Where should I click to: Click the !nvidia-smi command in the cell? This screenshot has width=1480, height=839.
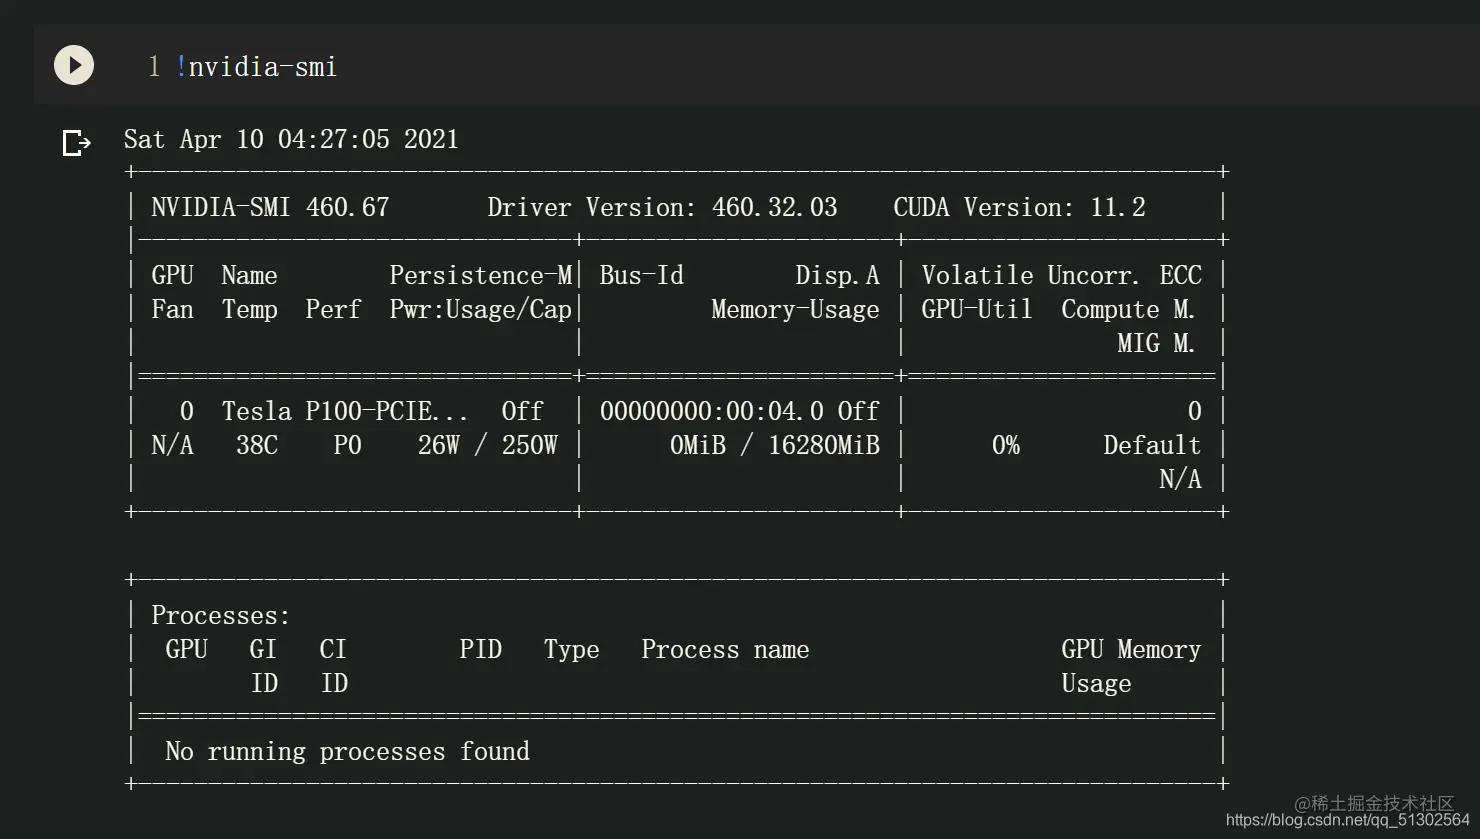(x=256, y=67)
